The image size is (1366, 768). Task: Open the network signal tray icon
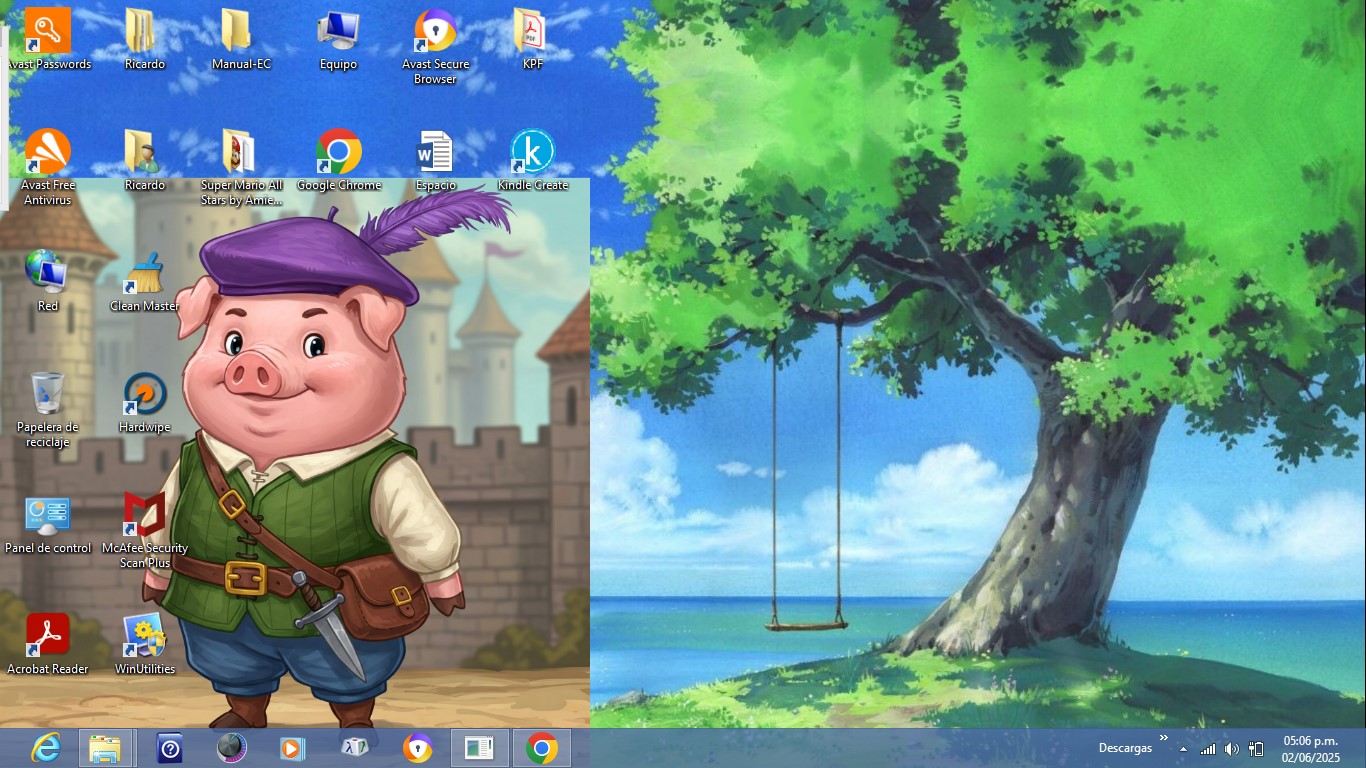(1208, 749)
